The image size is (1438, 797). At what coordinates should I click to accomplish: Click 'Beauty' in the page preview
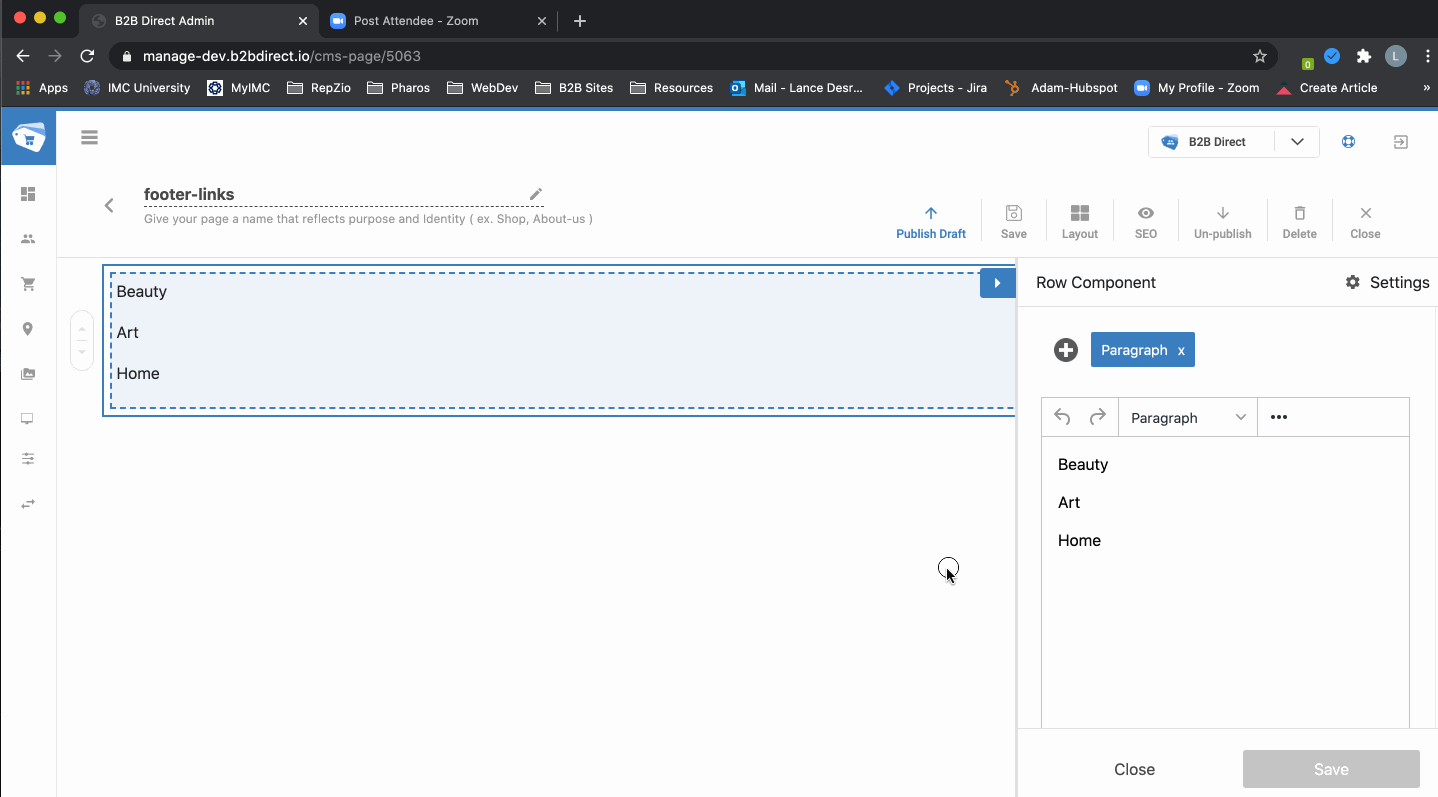[x=142, y=291]
